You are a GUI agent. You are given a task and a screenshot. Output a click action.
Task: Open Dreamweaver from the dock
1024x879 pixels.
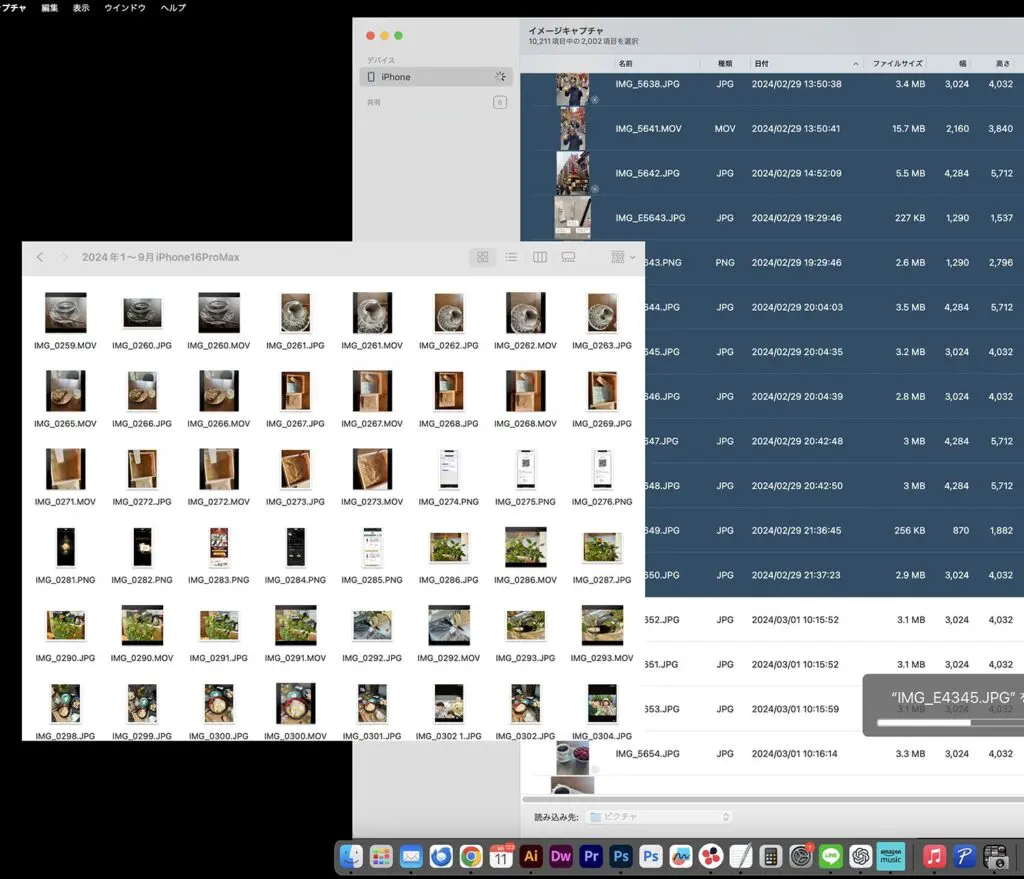tap(561, 857)
